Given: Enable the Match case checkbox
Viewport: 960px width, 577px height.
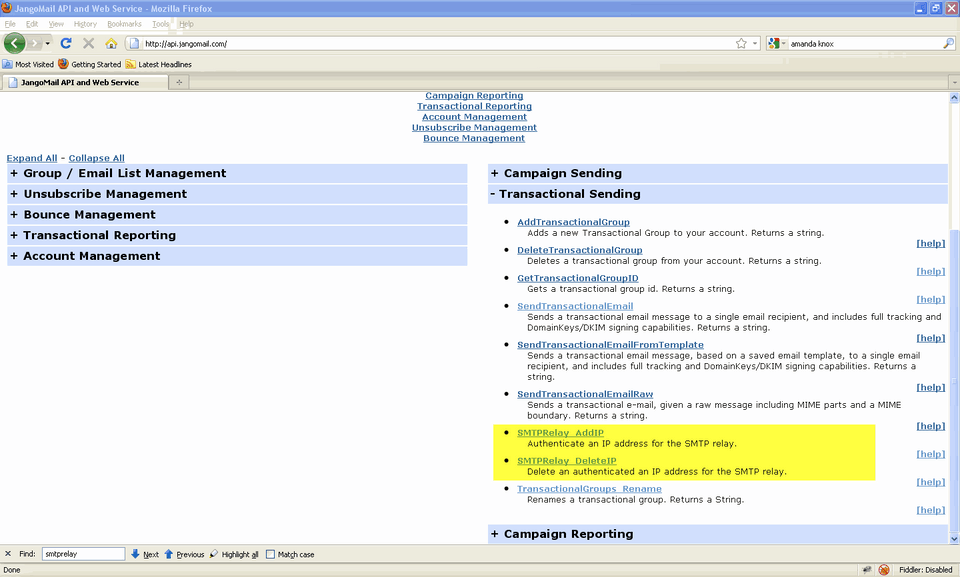Looking at the screenshot, I should coord(270,554).
